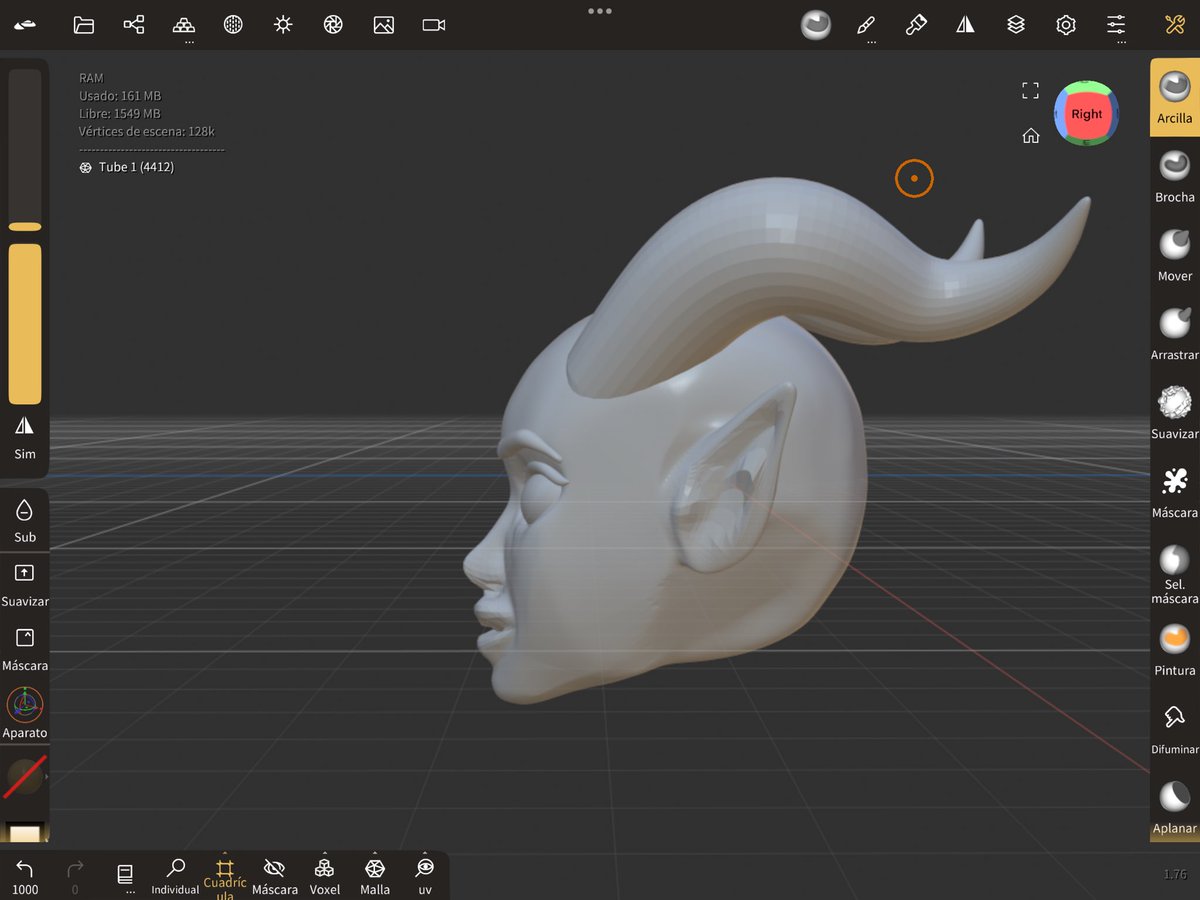This screenshot has width=1200, height=900.
Task: Open the matcap sphere menu
Action: point(816,25)
